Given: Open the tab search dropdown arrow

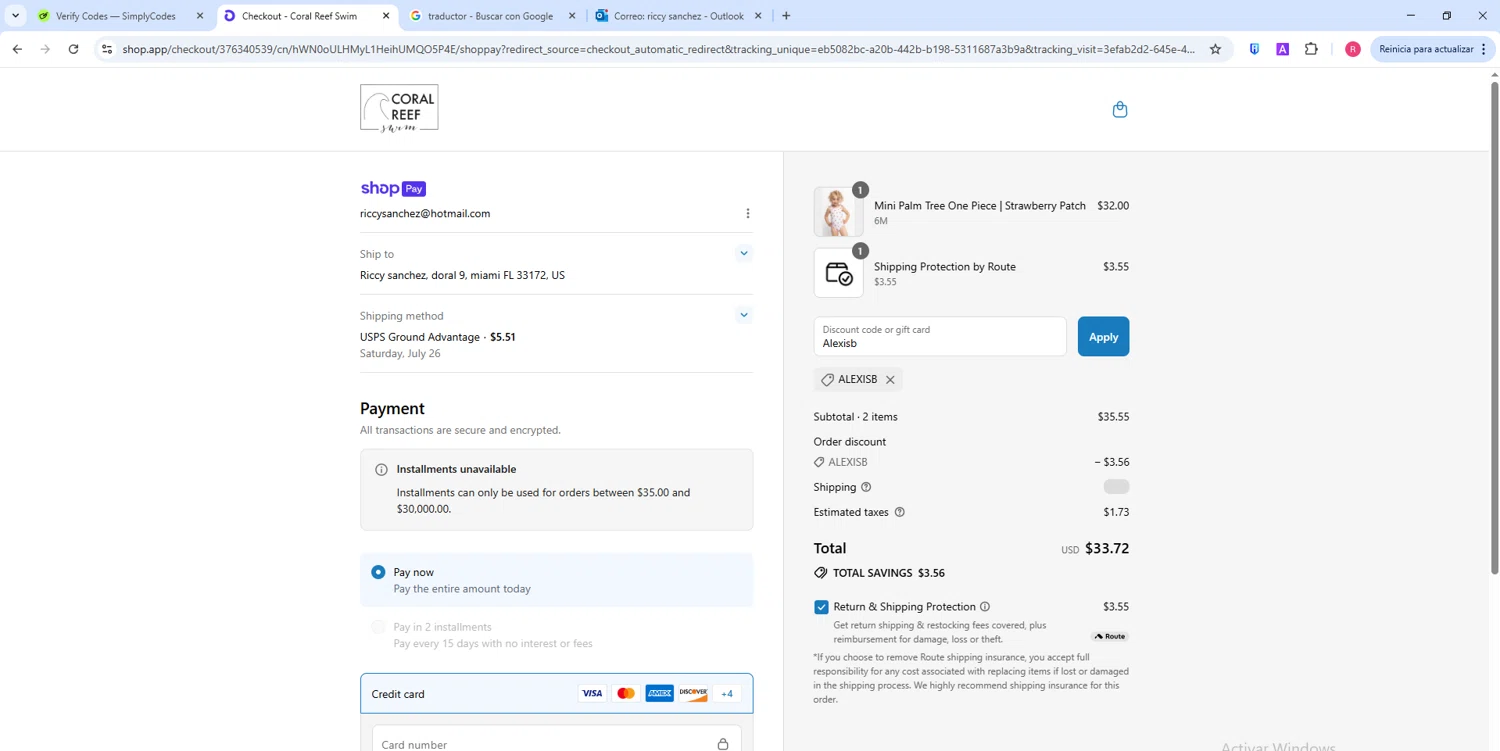Looking at the screenshot, I should point(15,16).
